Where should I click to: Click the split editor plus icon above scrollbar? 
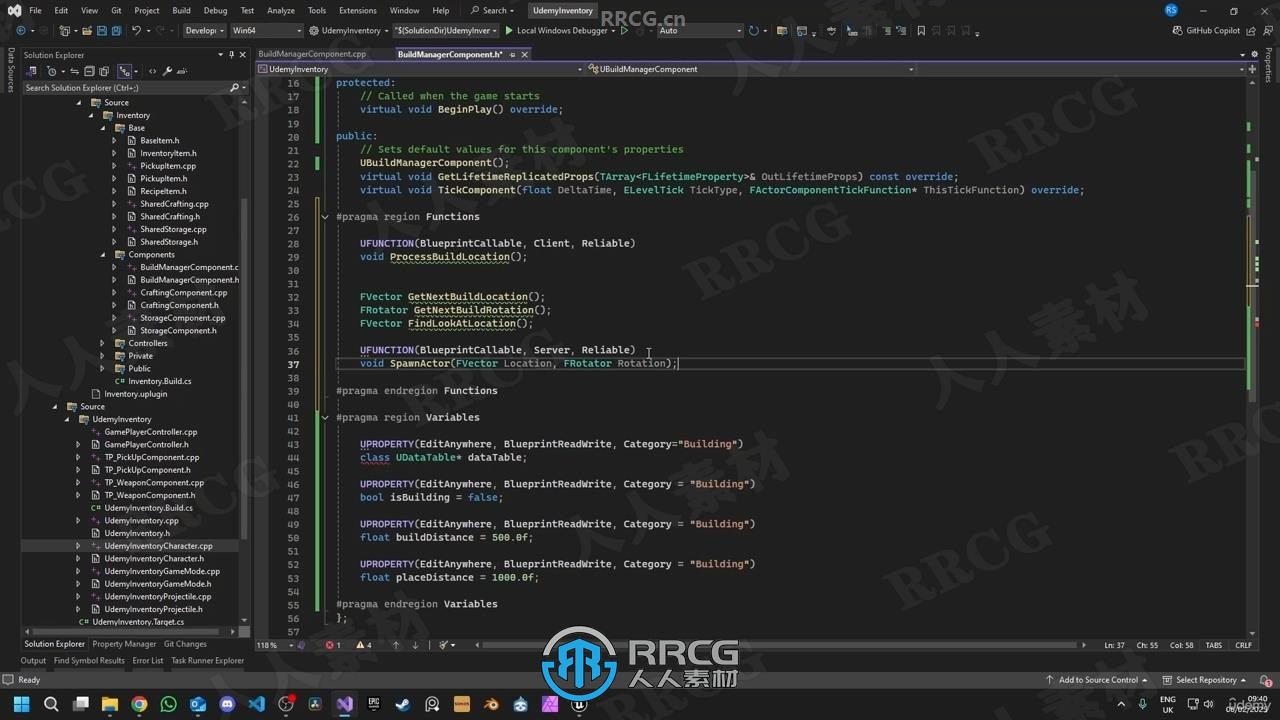[x=1250, y=69]
